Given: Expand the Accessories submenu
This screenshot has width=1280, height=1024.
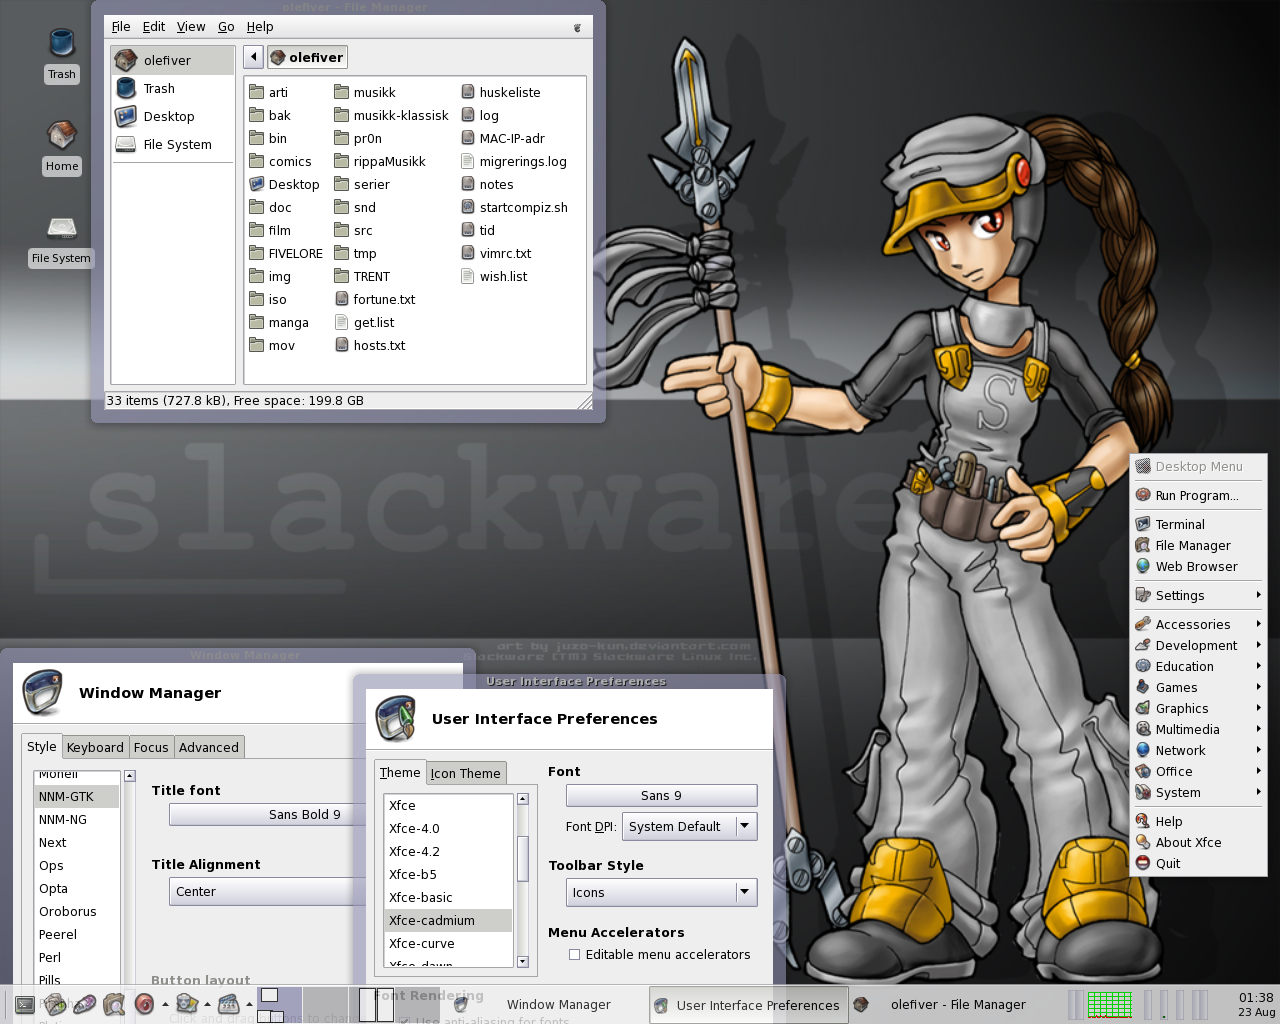Looking at the screenshot, I should point(1198,624).
